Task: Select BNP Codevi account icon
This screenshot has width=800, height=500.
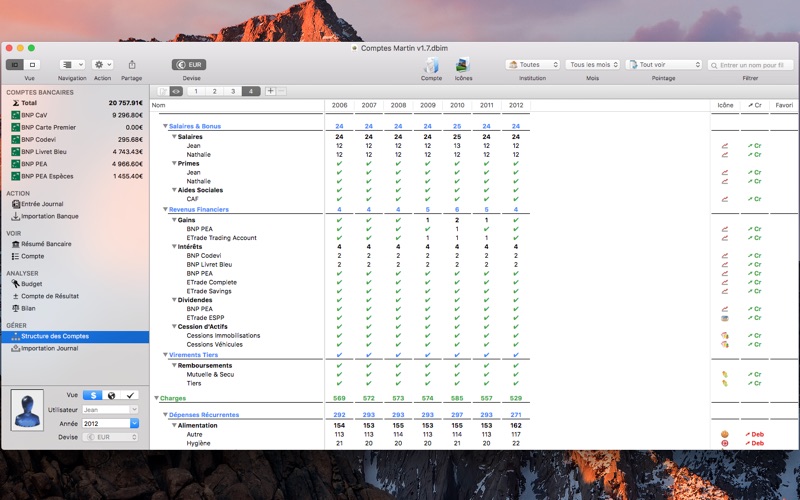Action: (16, 140)
